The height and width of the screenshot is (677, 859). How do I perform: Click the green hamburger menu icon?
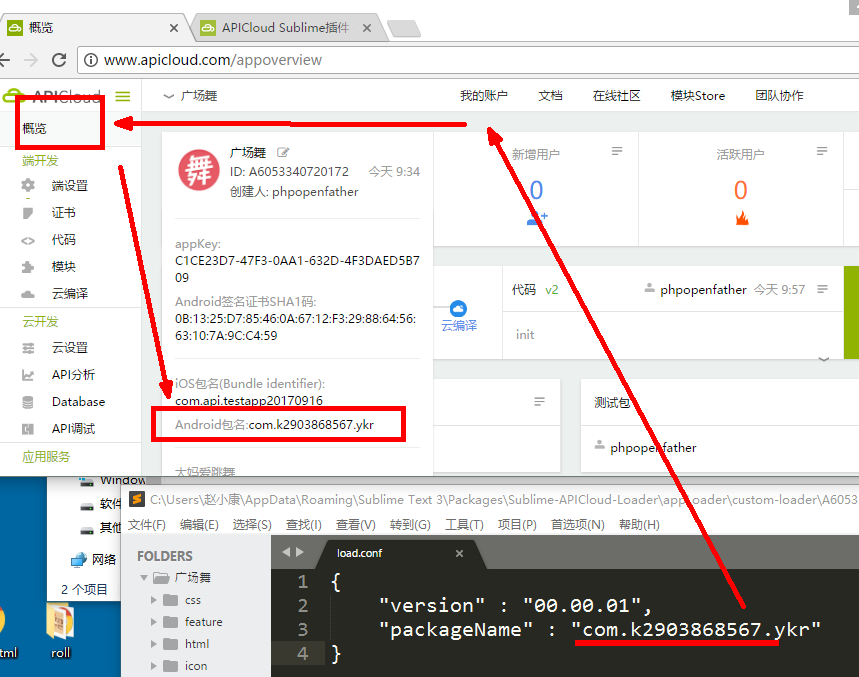(x=123, y=96)
